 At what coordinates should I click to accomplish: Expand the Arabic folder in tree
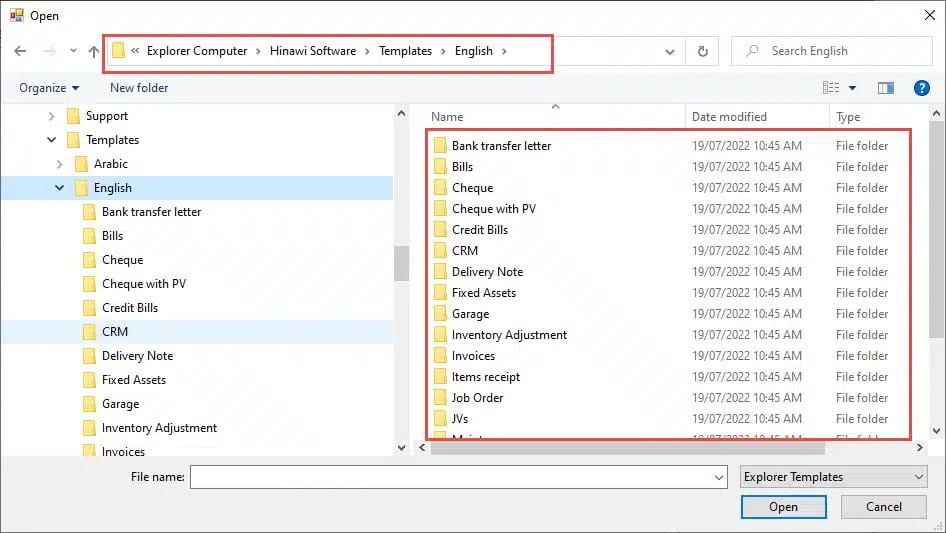60,164
